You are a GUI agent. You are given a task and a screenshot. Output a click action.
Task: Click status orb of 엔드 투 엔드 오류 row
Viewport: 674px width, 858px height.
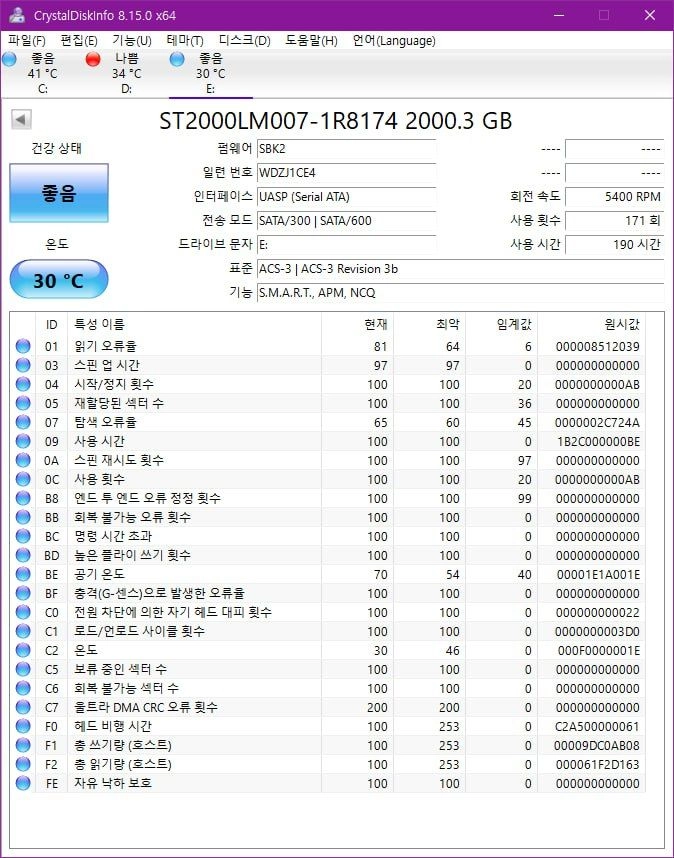point(23,498)
